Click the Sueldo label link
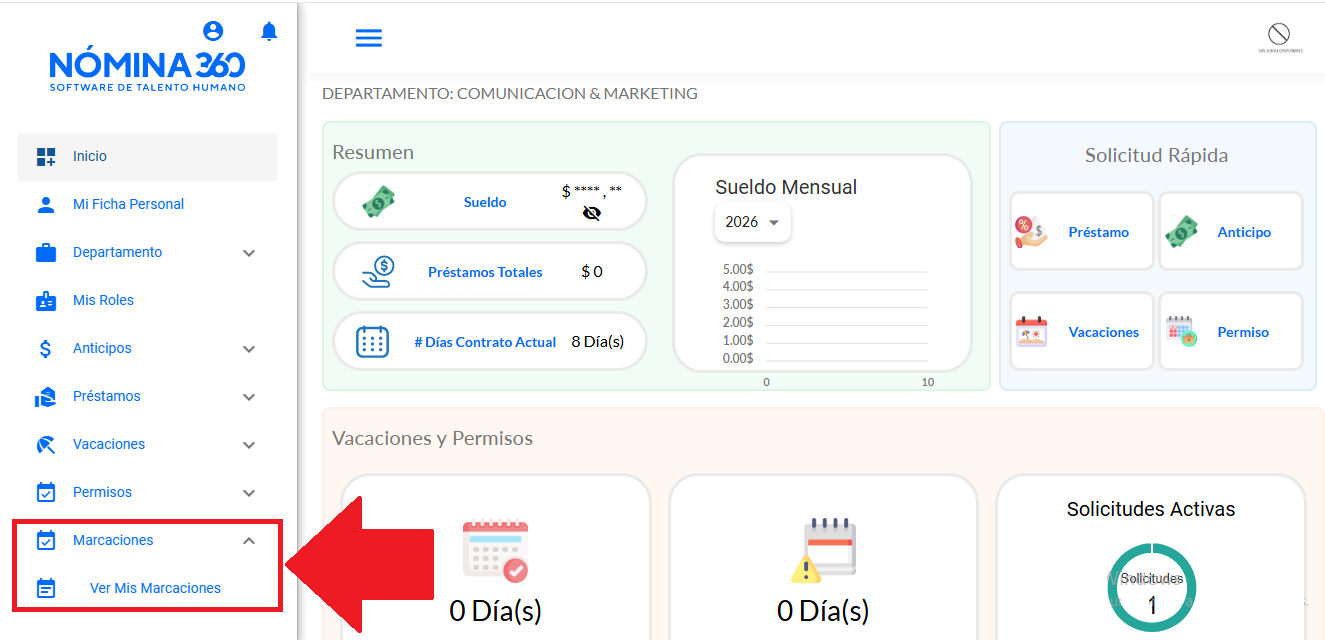The width and height of the screenshot is (1325, 640). point(485,202)
